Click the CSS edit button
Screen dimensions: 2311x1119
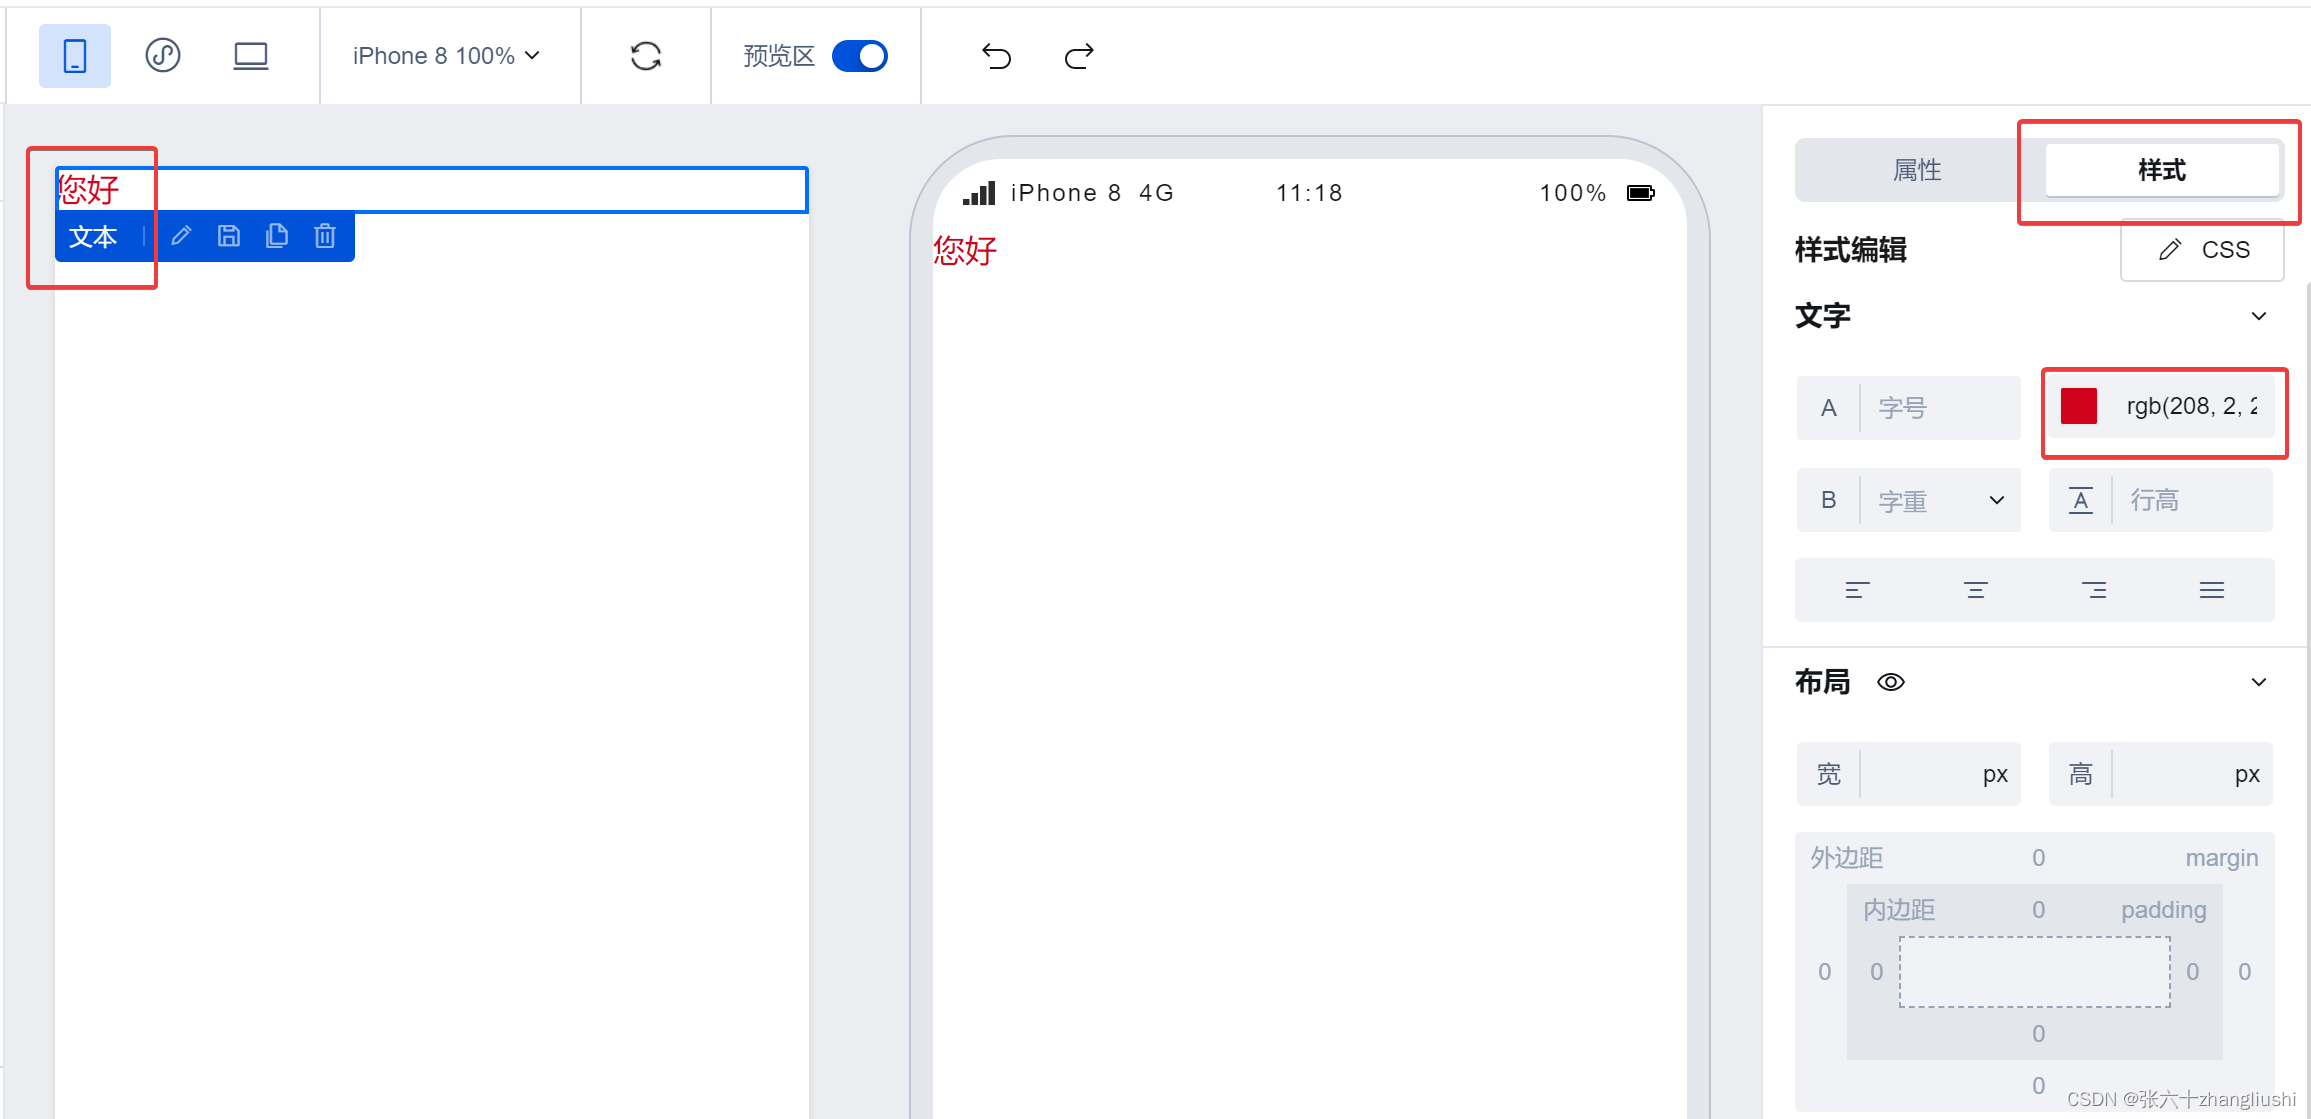(2203, 250)
